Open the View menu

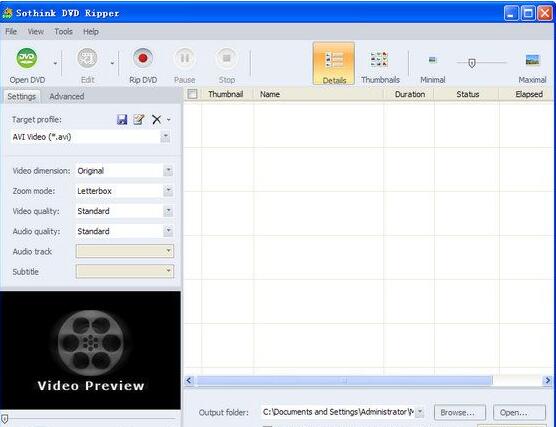pos(36,32)
